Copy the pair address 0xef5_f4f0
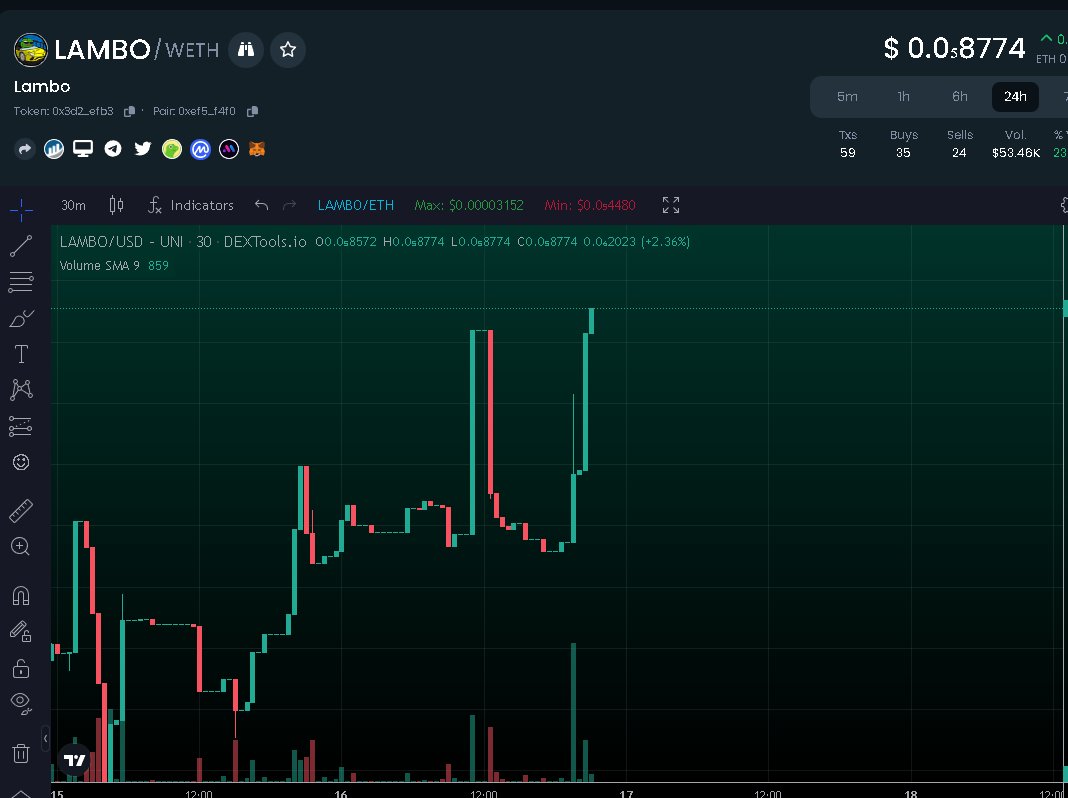 (x=252, y=111)
